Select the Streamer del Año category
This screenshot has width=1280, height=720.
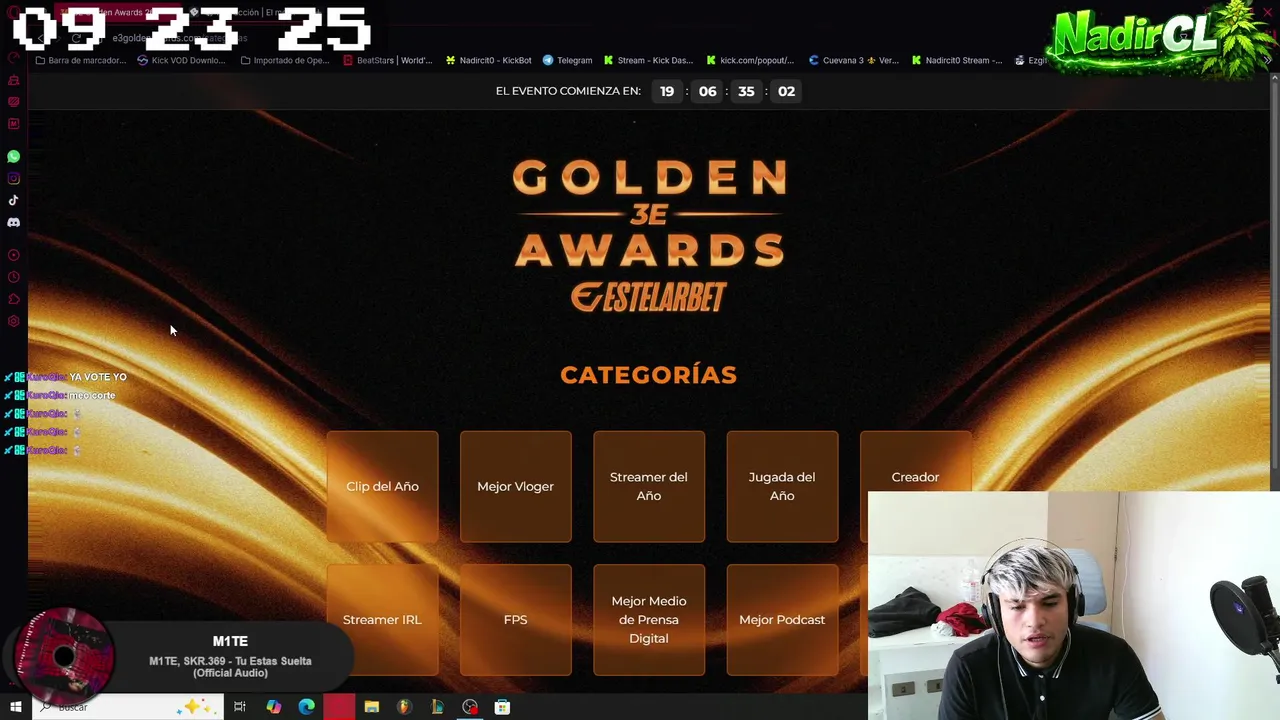tap(649, 486)
